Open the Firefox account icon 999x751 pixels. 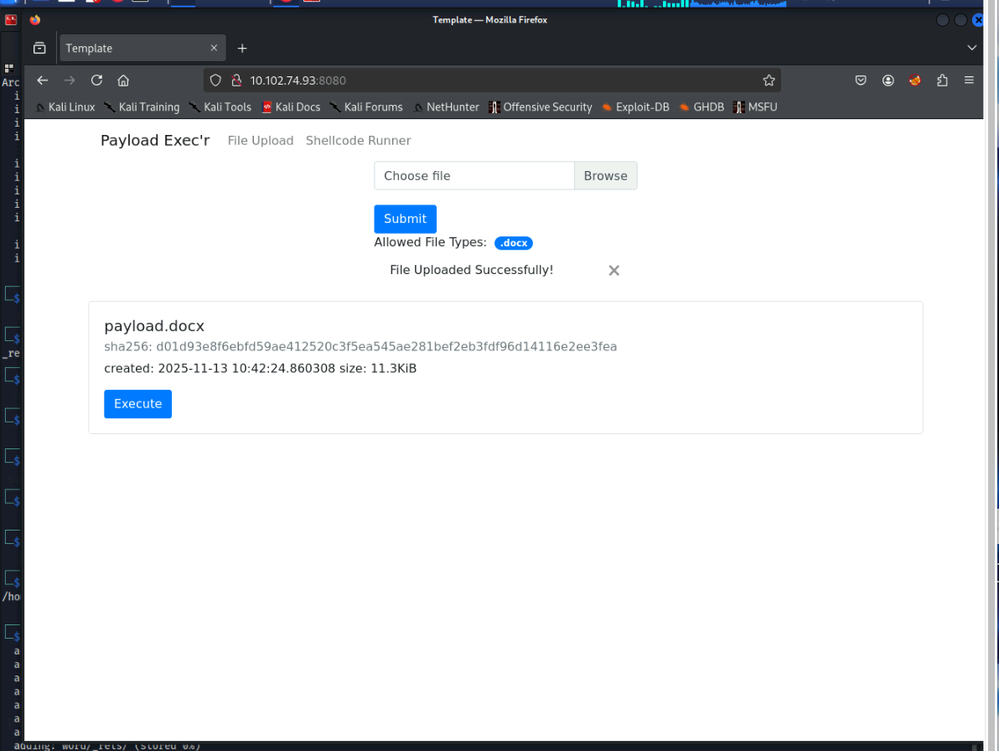(x=887, y=80)
